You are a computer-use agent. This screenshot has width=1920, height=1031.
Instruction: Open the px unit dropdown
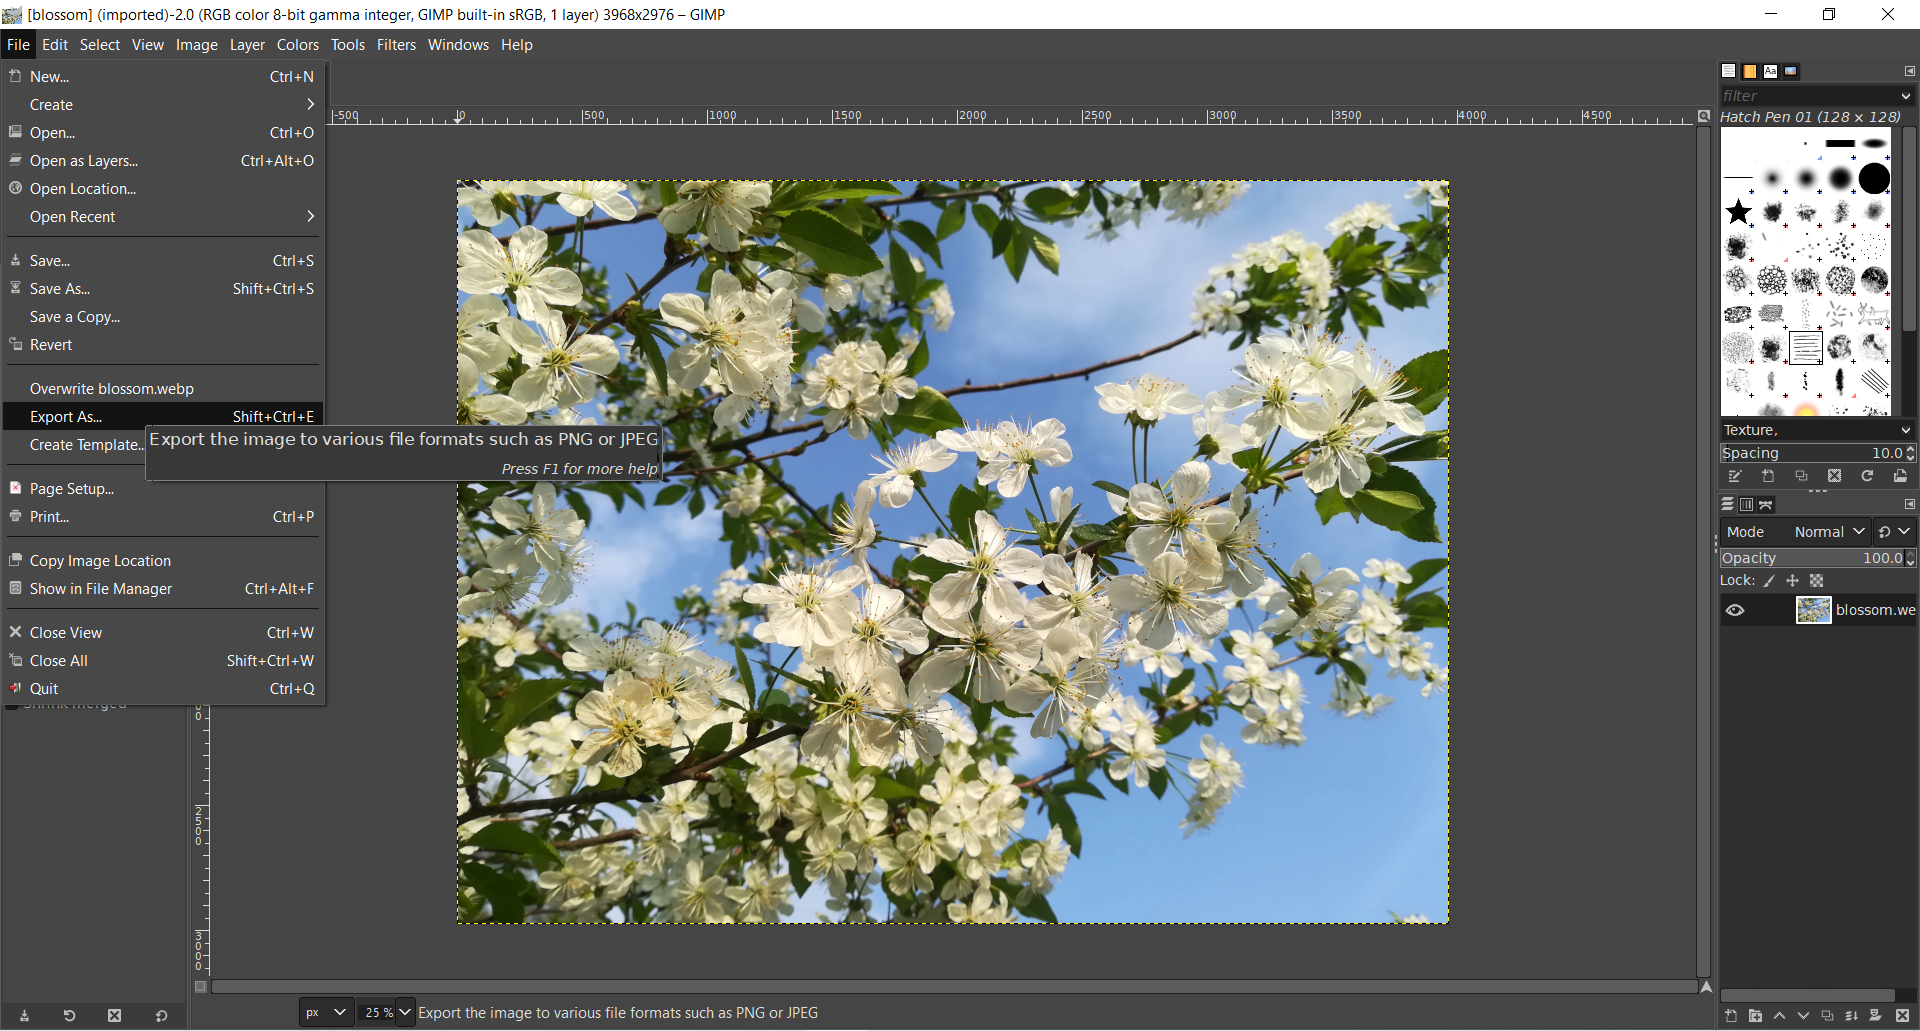point(326,1013)
